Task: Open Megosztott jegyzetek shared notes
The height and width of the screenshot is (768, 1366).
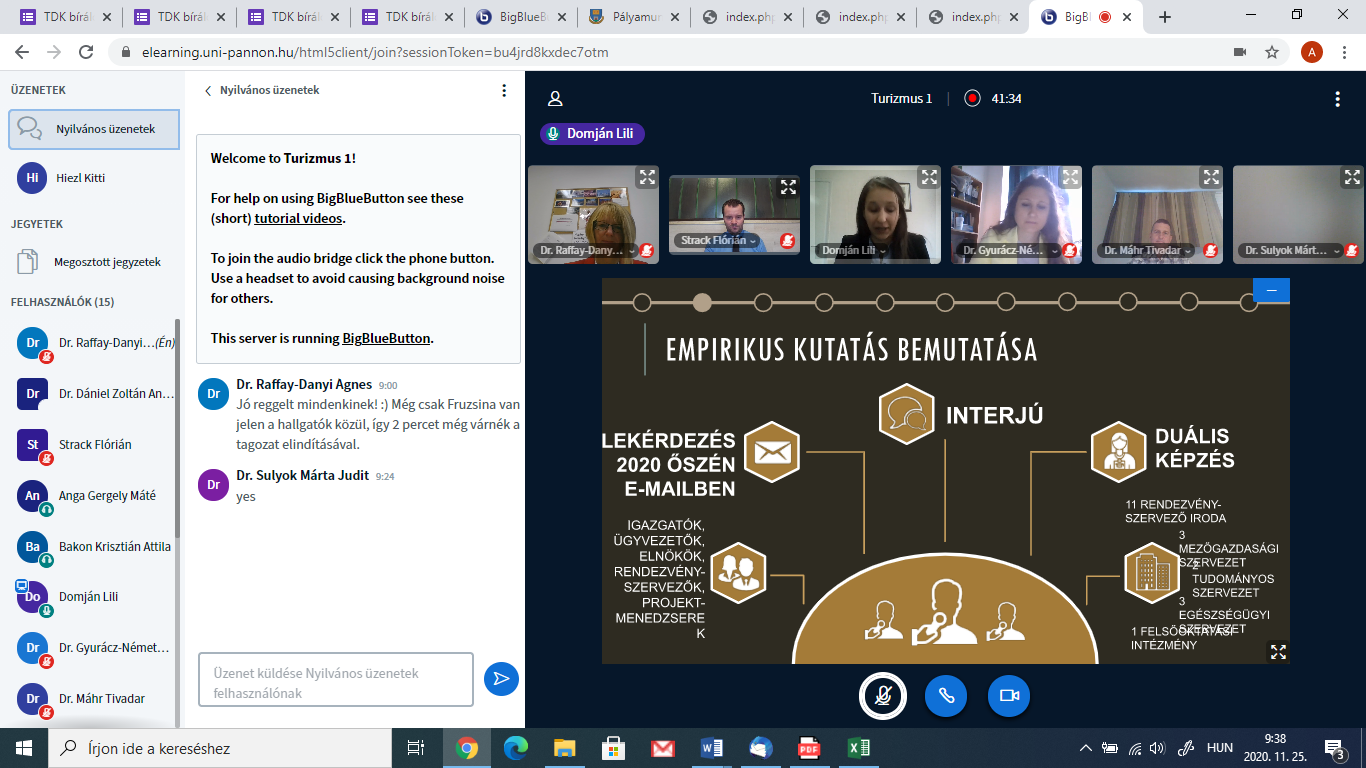Action: click(x=107, y=262)
